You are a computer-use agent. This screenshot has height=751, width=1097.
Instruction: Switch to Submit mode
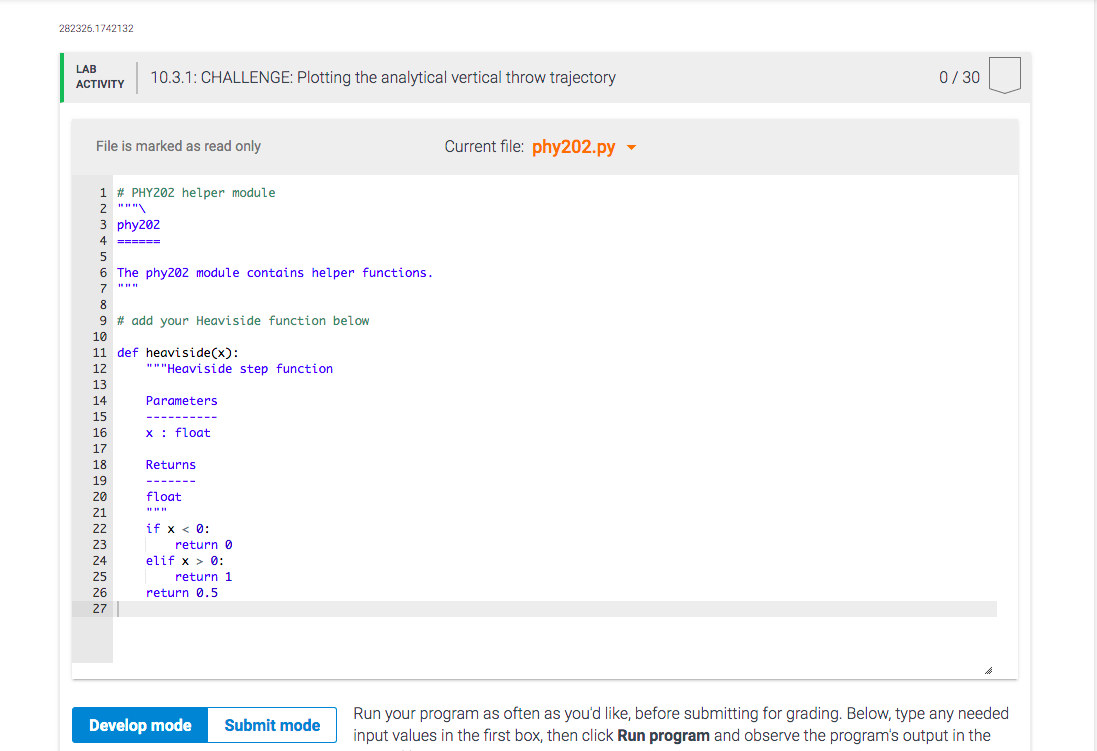pos(271,725)
